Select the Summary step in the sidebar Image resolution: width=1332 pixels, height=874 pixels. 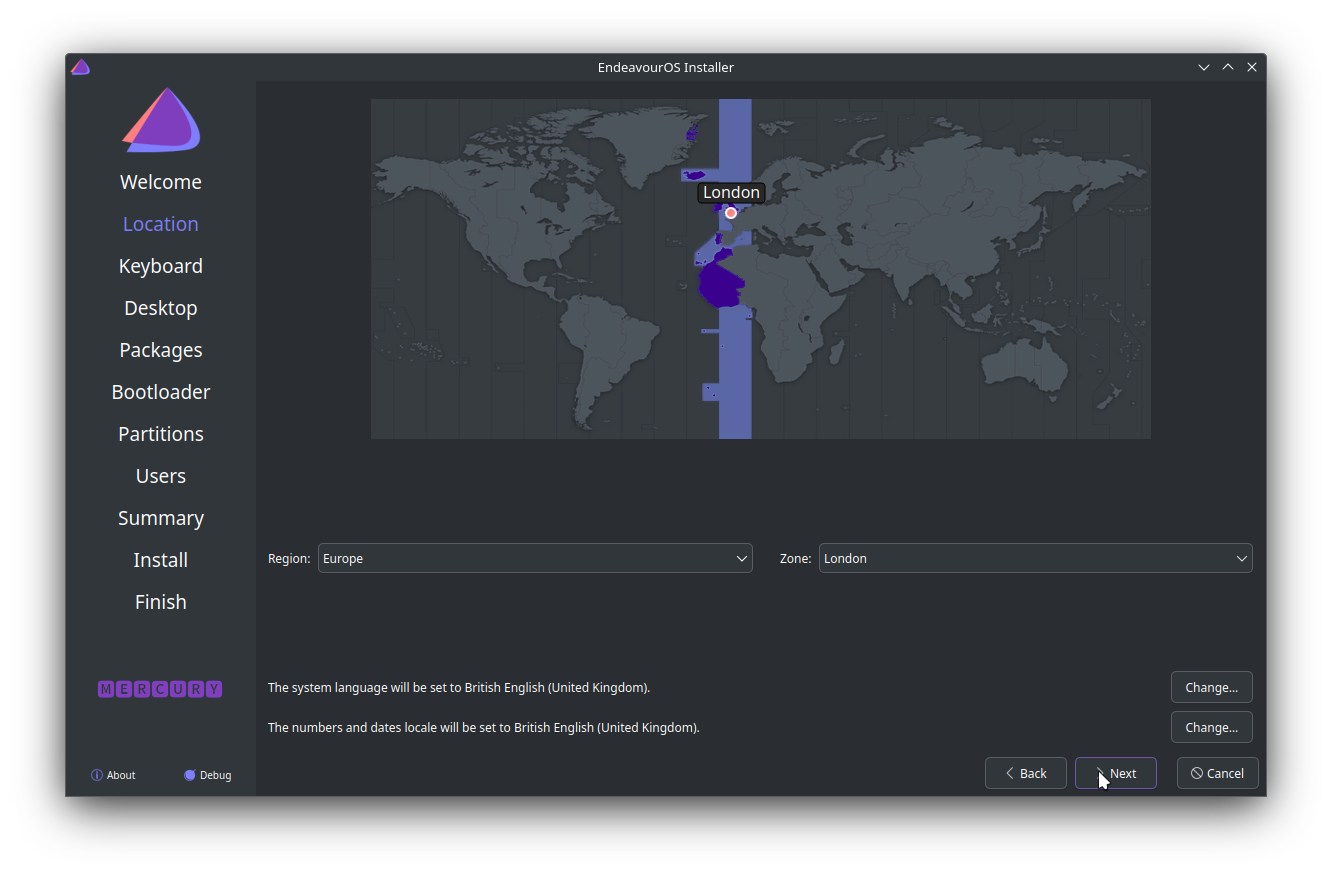[161, 518]
